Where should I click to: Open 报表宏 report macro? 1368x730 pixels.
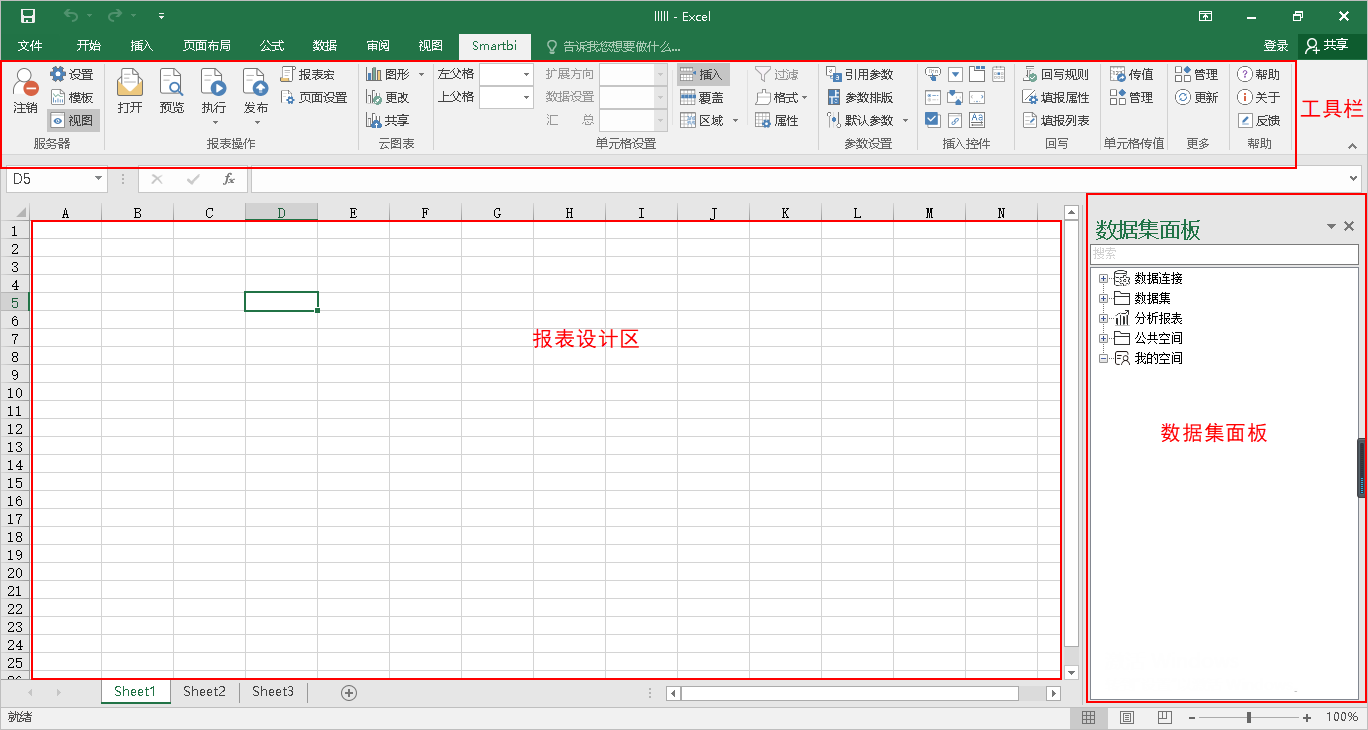click(308, 74)
